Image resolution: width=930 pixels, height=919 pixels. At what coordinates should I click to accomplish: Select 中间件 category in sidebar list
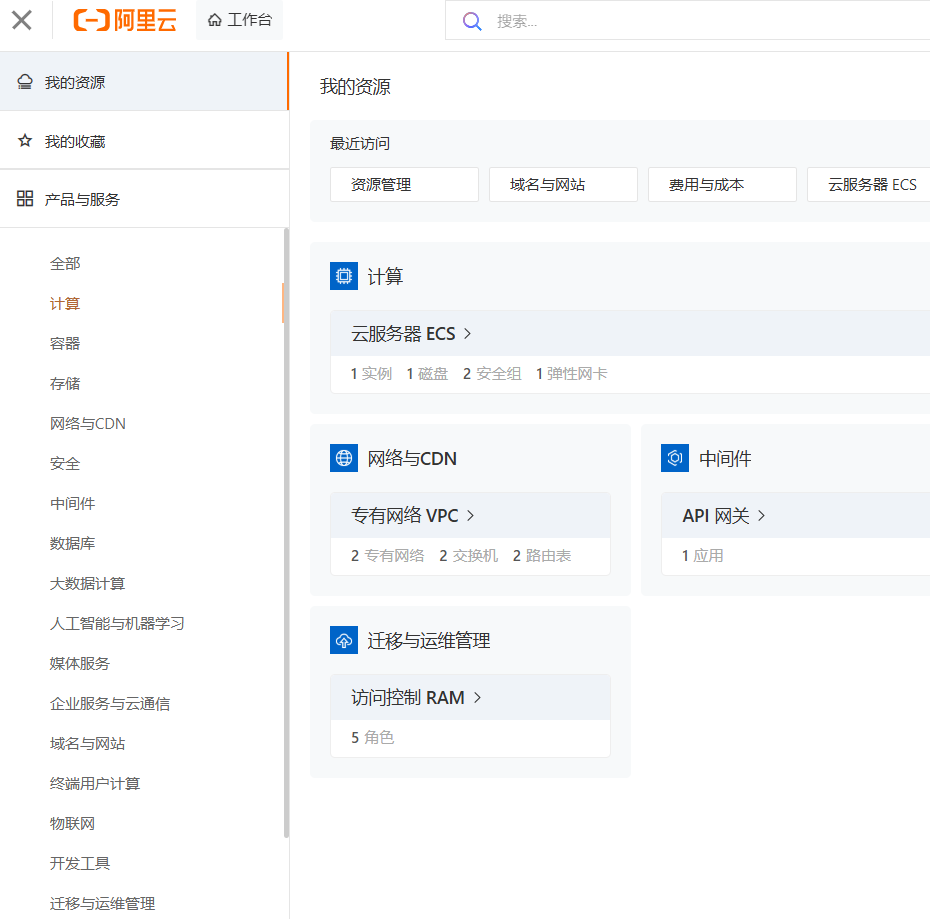(x=72, y=504)
